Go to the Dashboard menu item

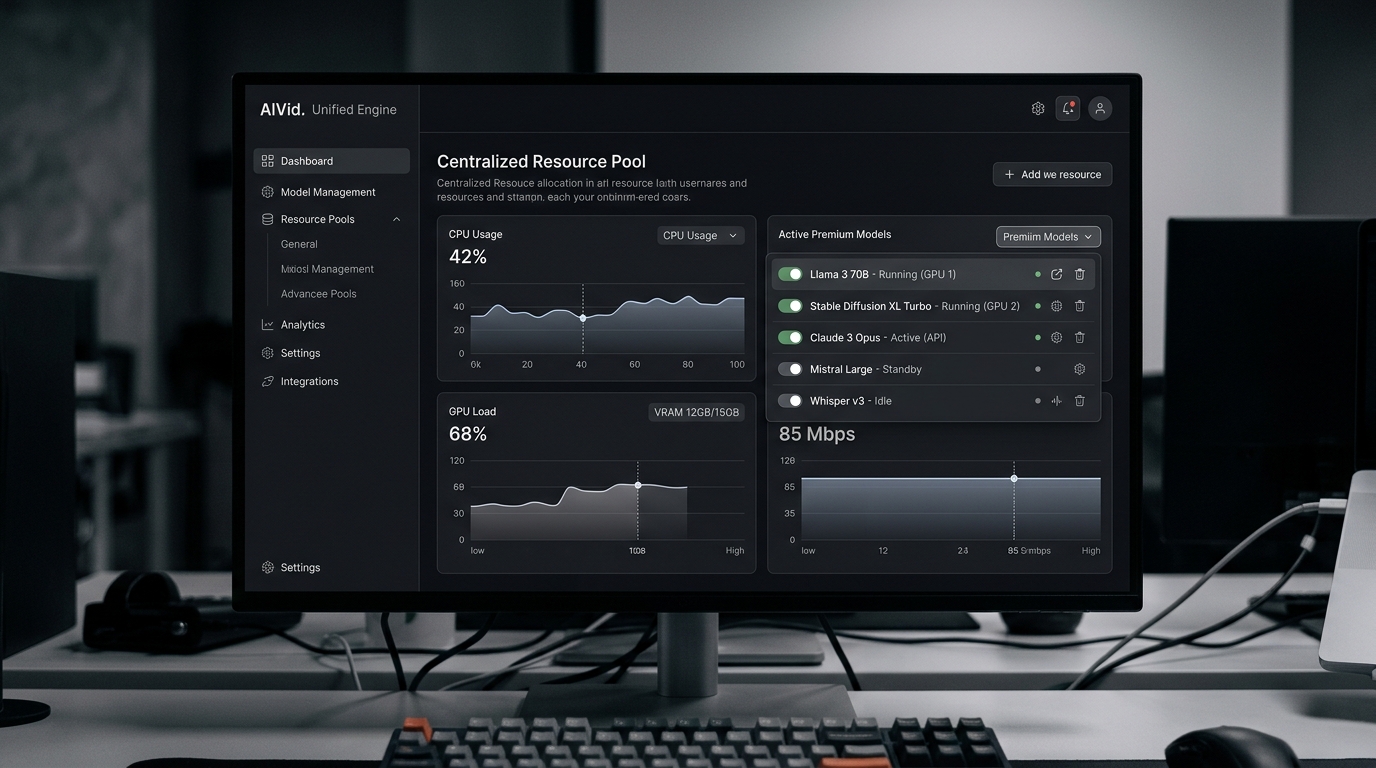tap(332, 161)
